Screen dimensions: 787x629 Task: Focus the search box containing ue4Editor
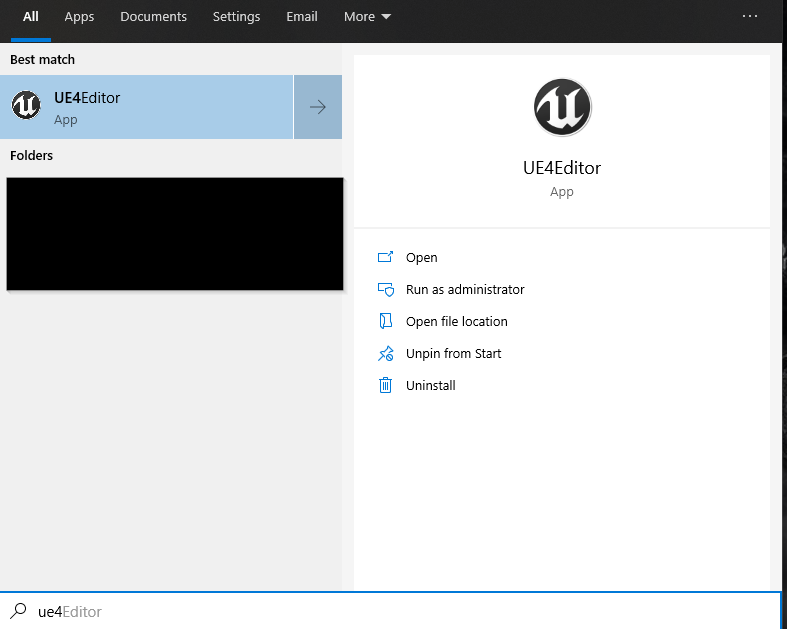point(390,611)
